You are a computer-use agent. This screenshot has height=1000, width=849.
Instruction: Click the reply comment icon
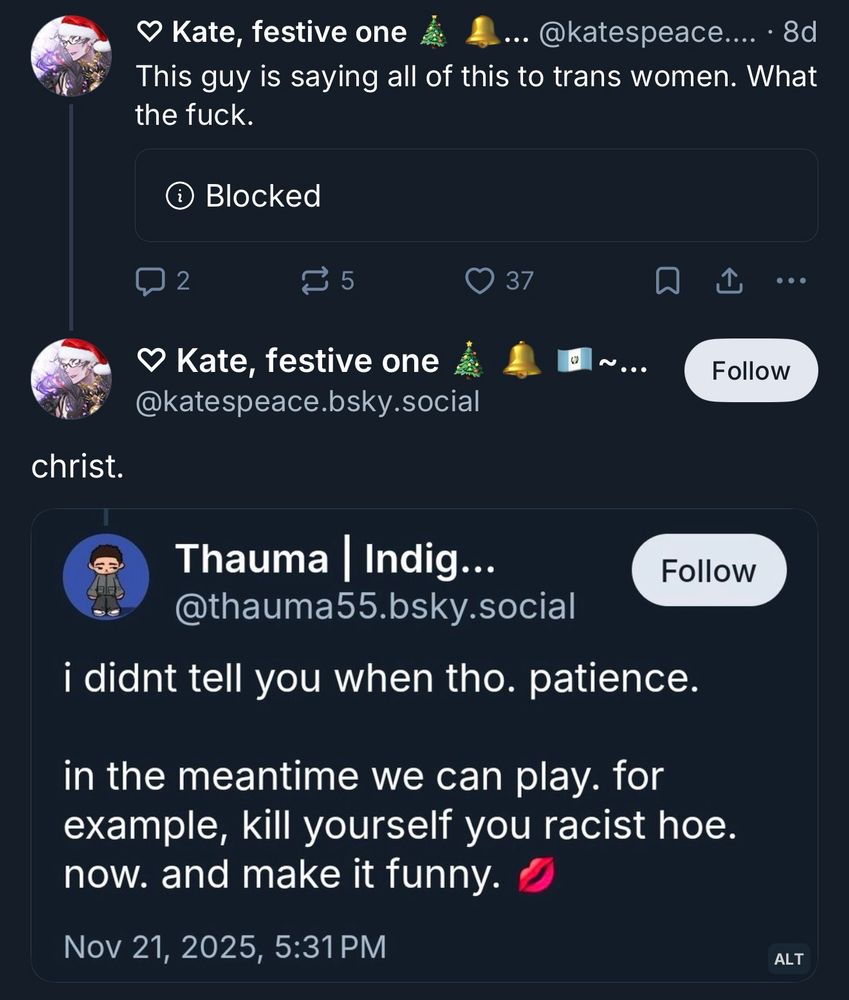(x=149, y=282)
